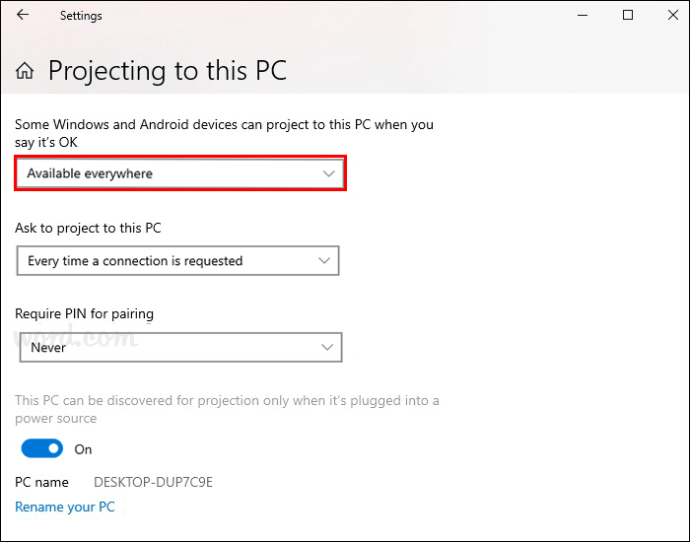Click the Projecting to this PC heading

pos(167,71)
